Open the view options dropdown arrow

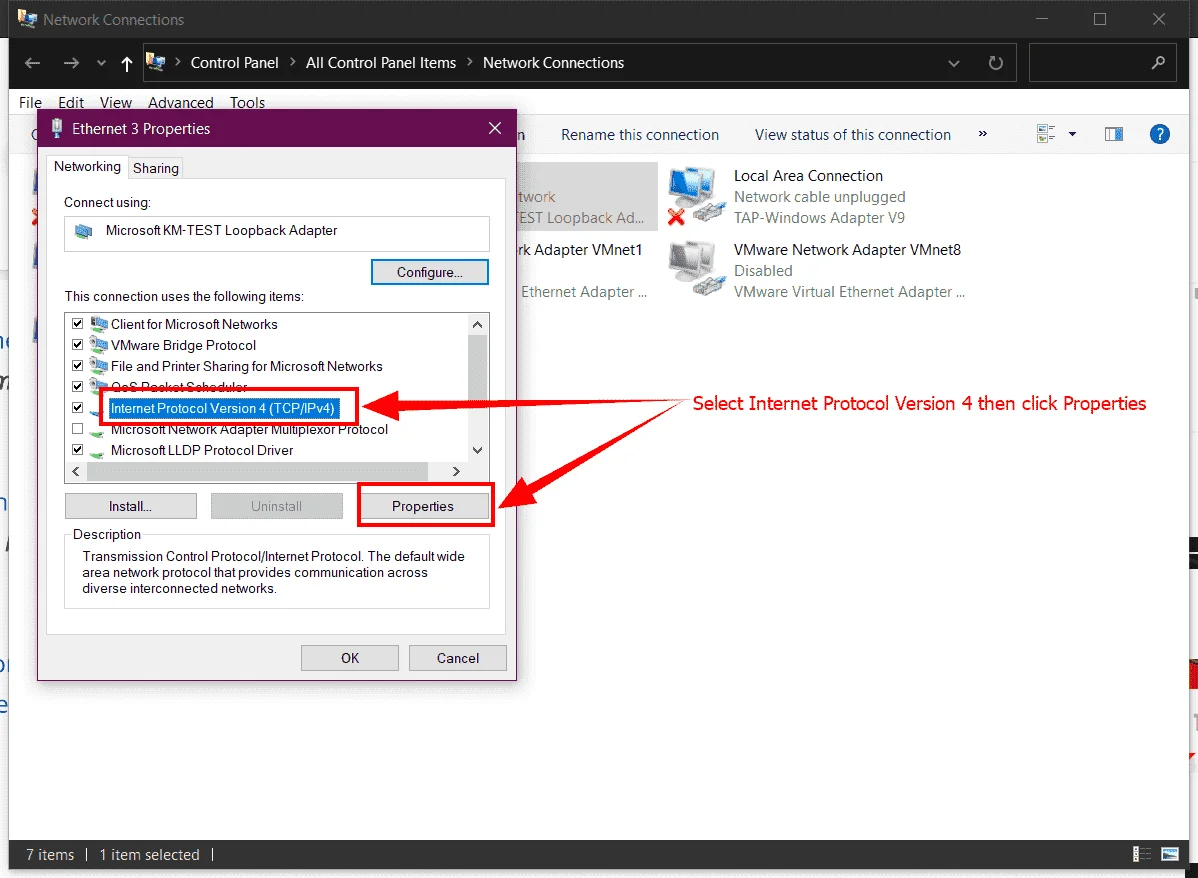(1072, 134)
